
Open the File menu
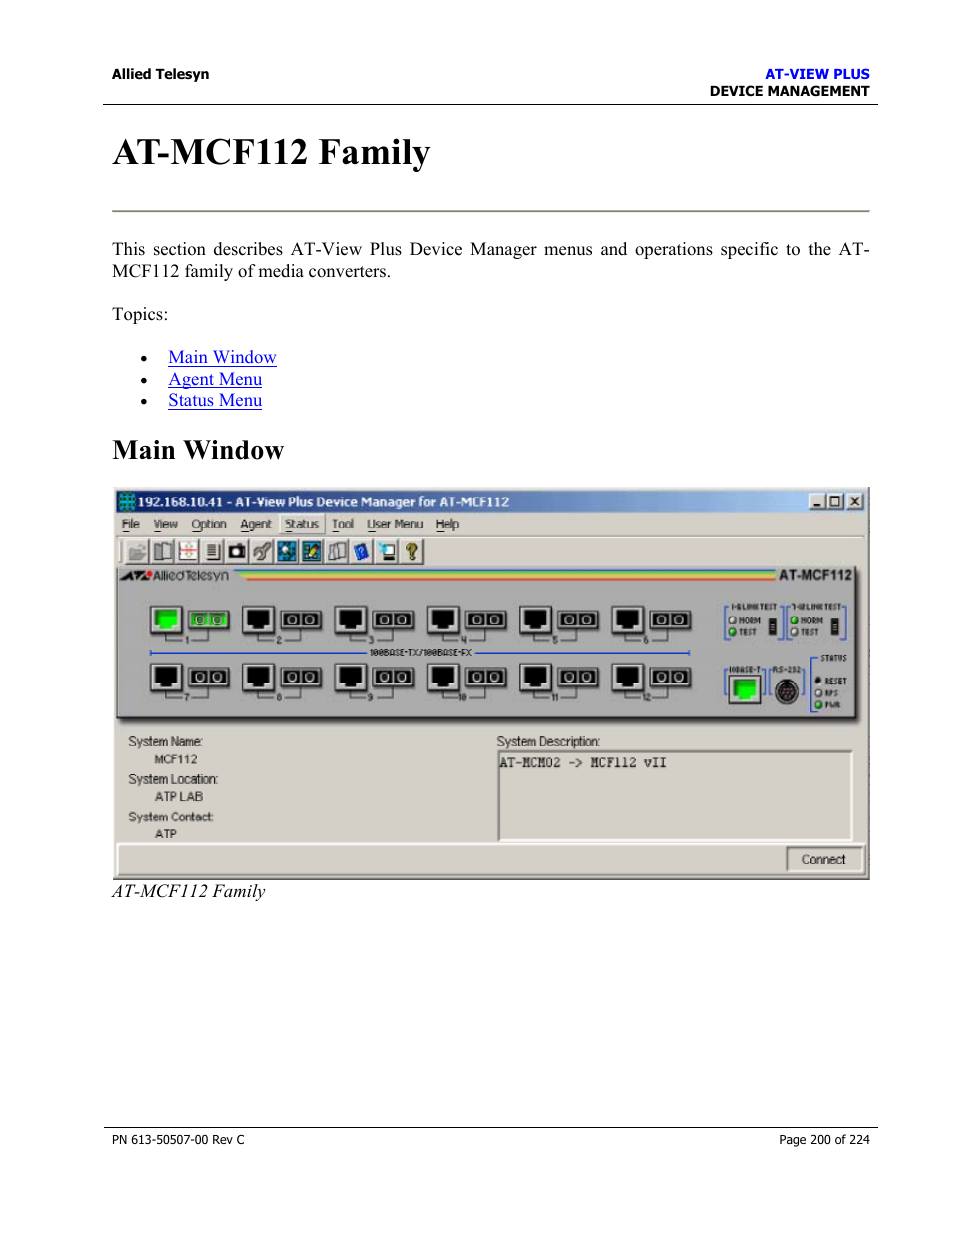pyautogui.click(x=130, y=524)
